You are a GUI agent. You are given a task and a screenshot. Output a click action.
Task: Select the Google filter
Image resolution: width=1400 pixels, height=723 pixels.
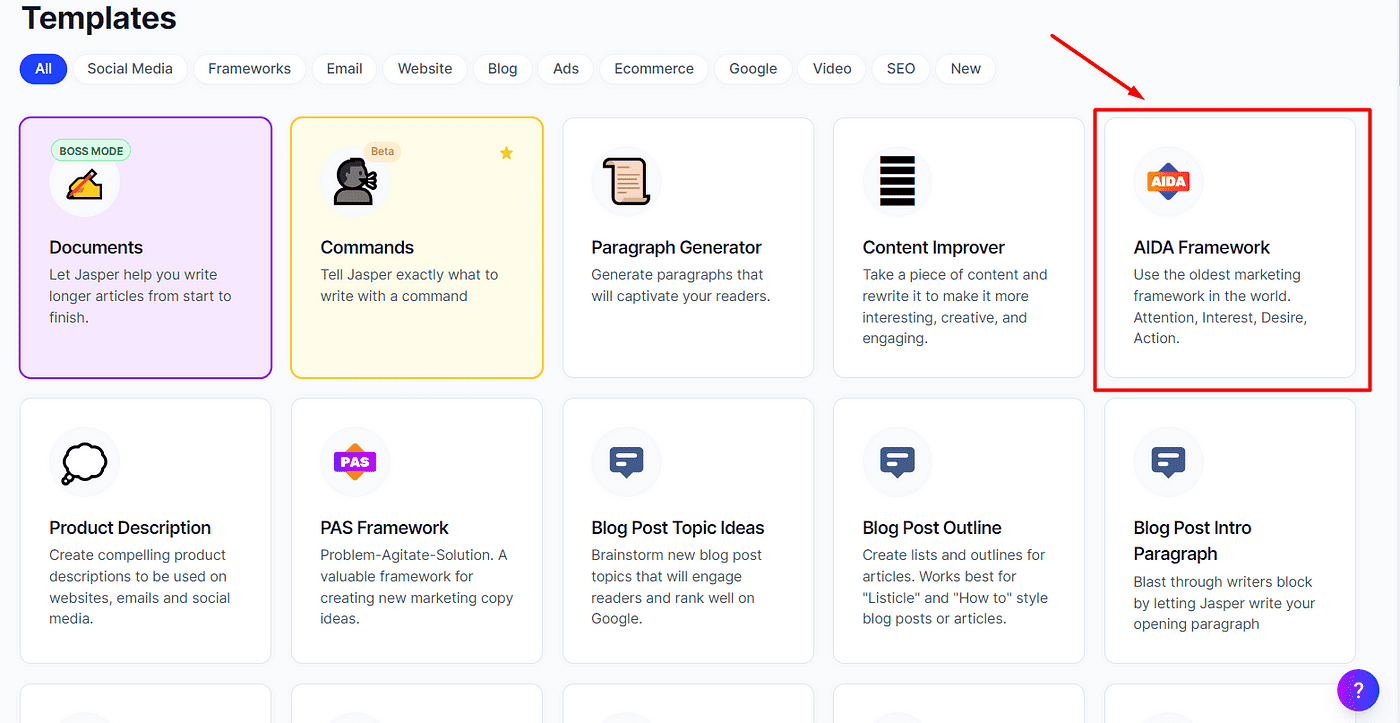point(753,69)
